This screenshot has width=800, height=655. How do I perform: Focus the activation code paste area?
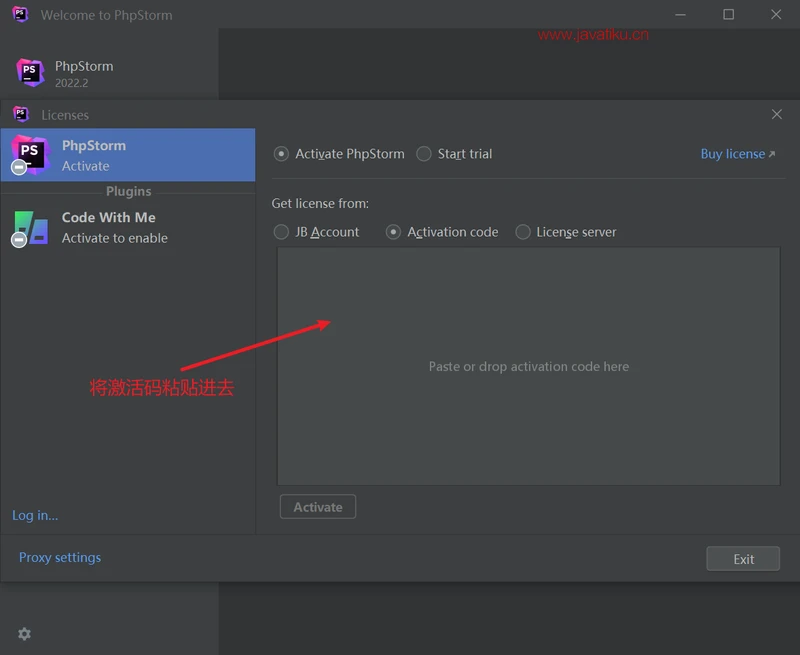[x=528, y=366]
